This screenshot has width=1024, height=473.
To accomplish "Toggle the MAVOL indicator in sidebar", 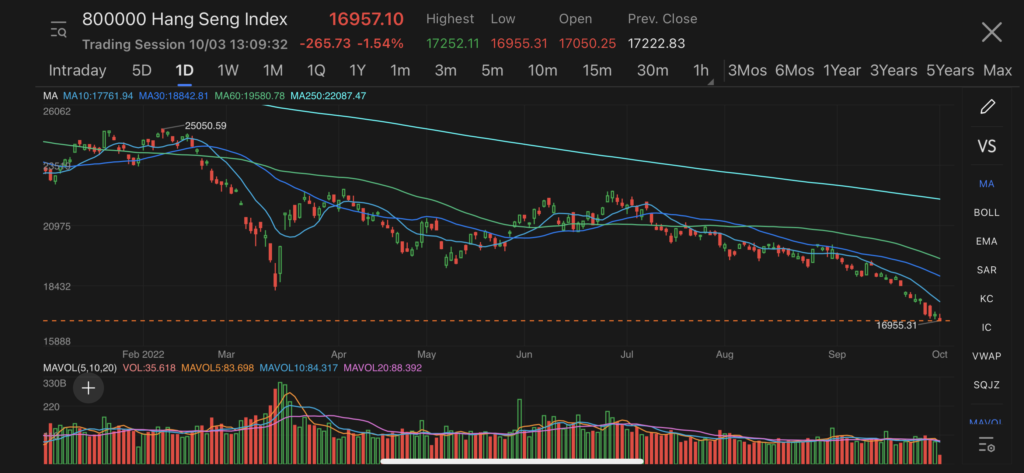I will (x=986, y=422).
